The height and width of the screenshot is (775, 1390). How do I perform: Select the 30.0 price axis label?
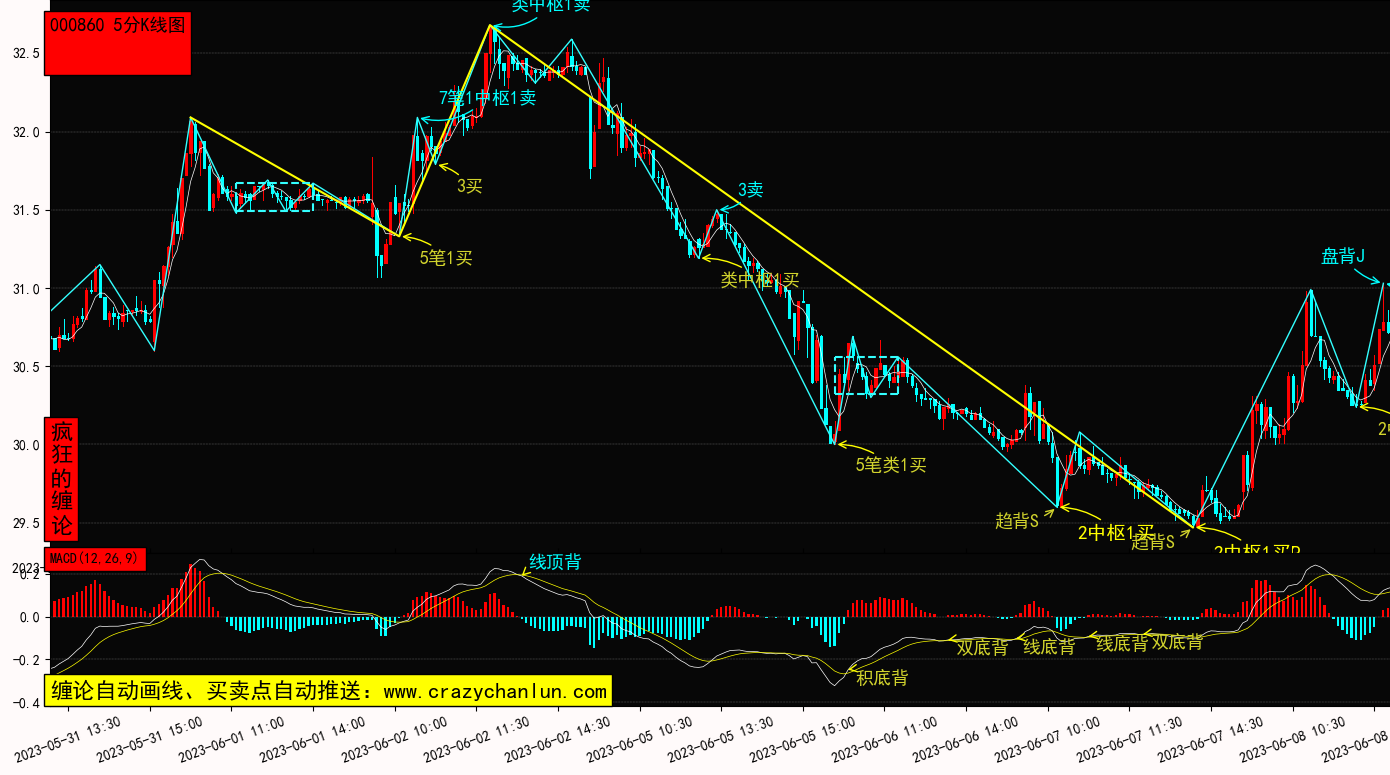(x=26, y=446)
